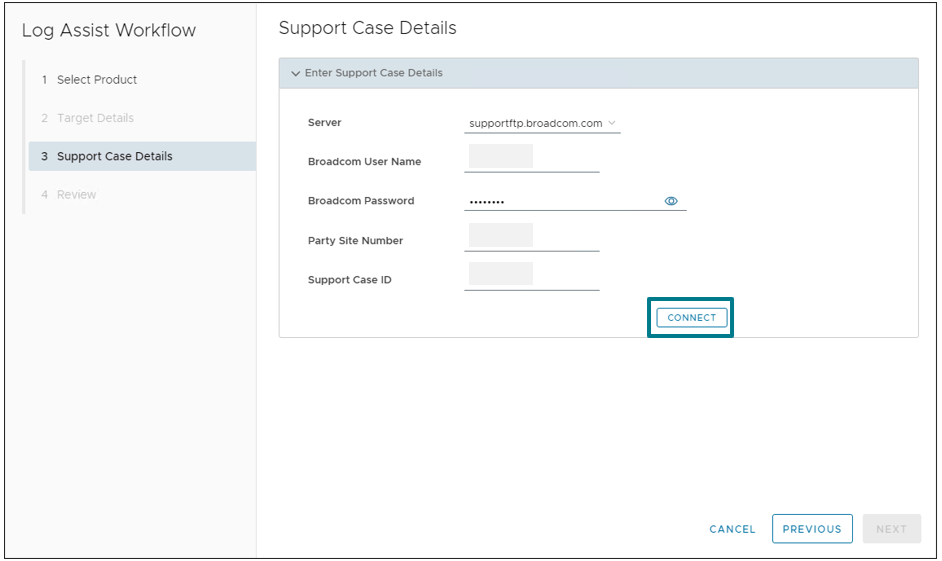Select the Support Case Details workflow step

coord(114,156)
